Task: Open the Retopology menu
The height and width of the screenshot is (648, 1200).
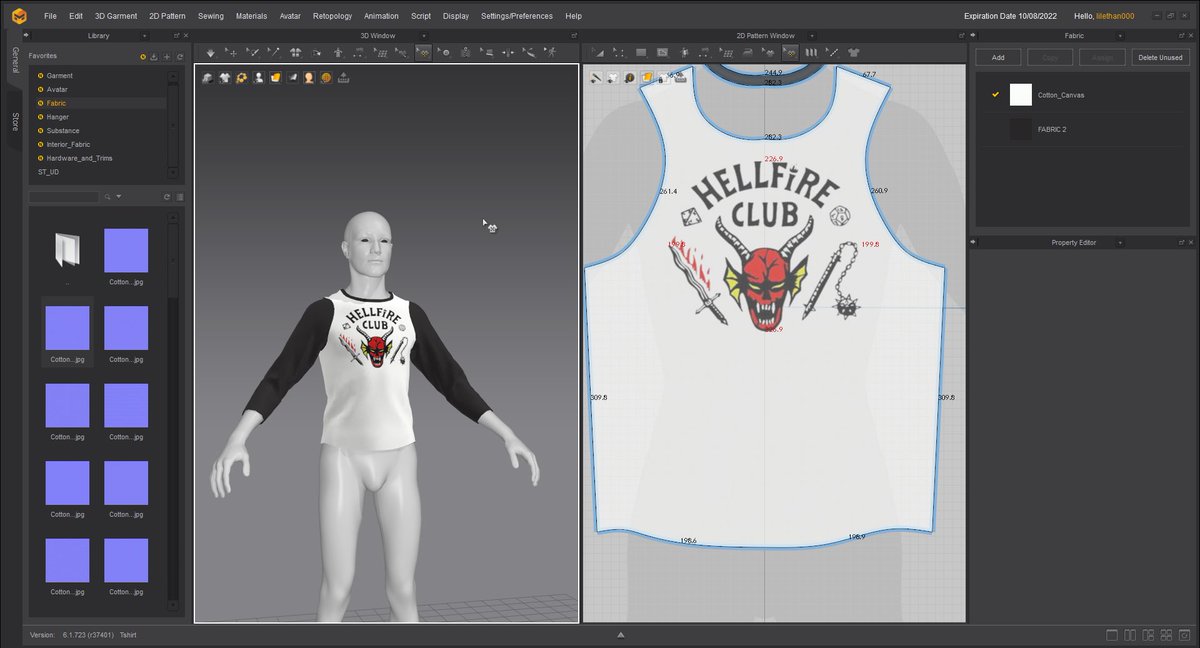Action: point(333,16)
